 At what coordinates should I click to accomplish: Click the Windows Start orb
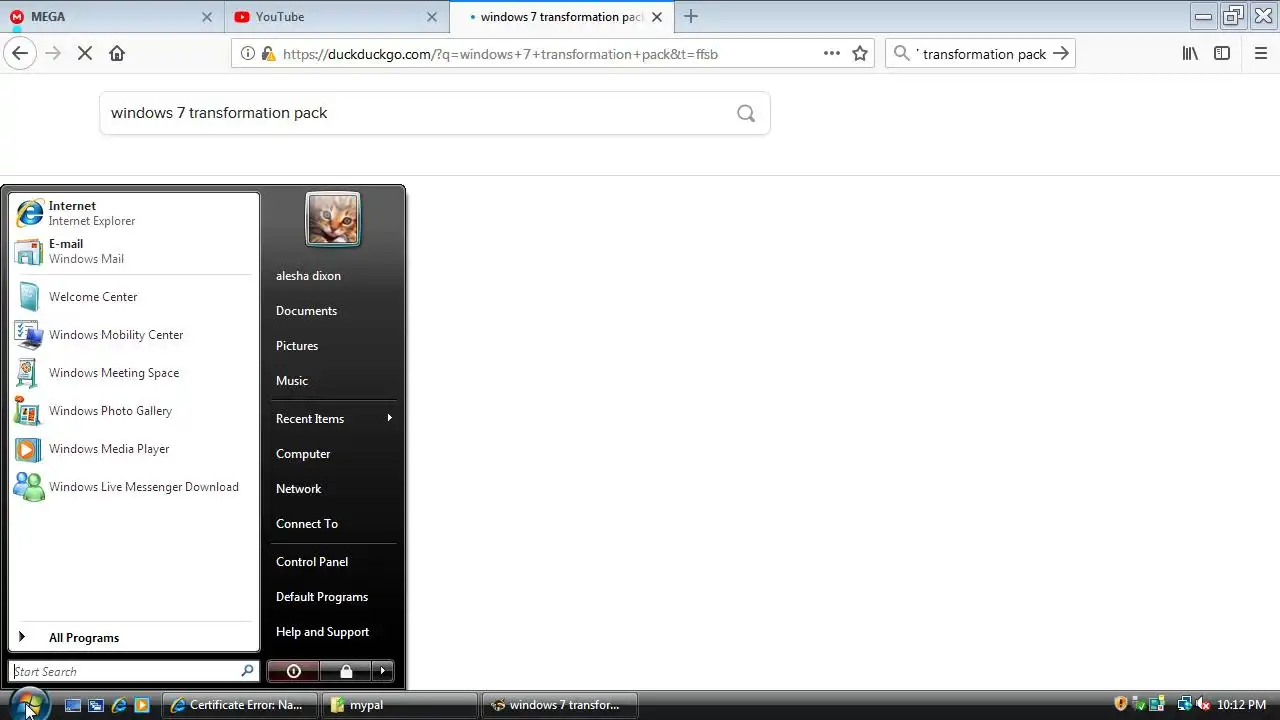[28, 704]
